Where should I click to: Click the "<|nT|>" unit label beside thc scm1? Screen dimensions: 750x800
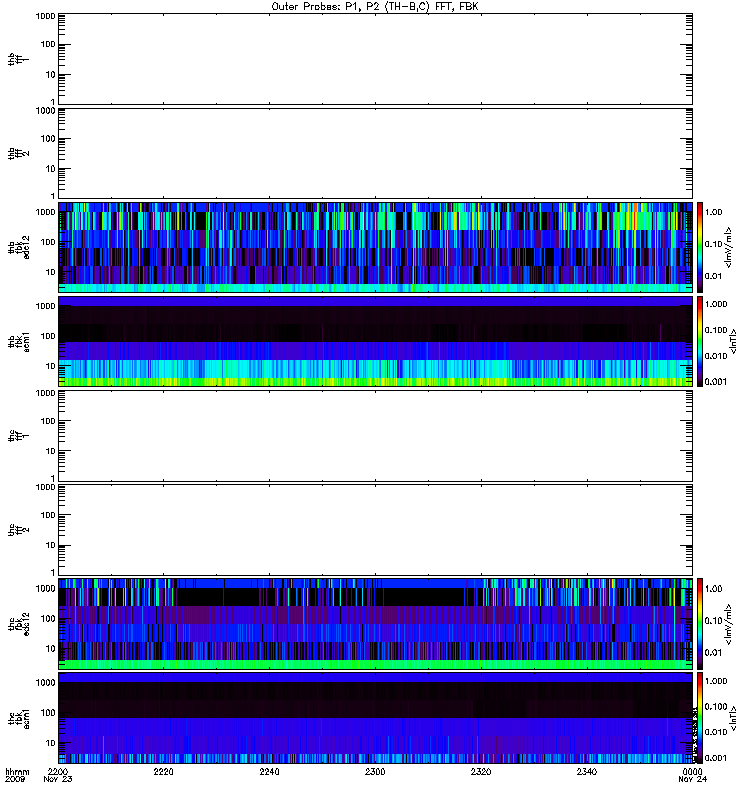[734, 718]
